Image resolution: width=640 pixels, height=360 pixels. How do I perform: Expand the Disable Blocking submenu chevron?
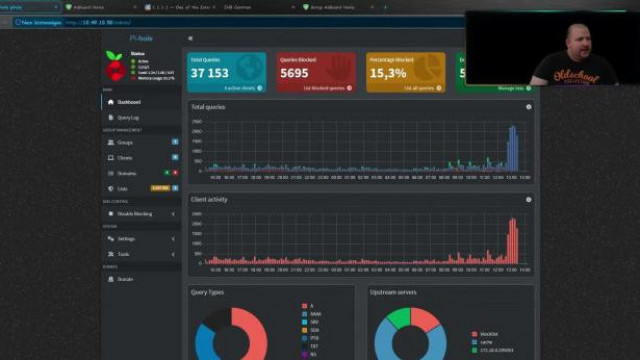173,214
